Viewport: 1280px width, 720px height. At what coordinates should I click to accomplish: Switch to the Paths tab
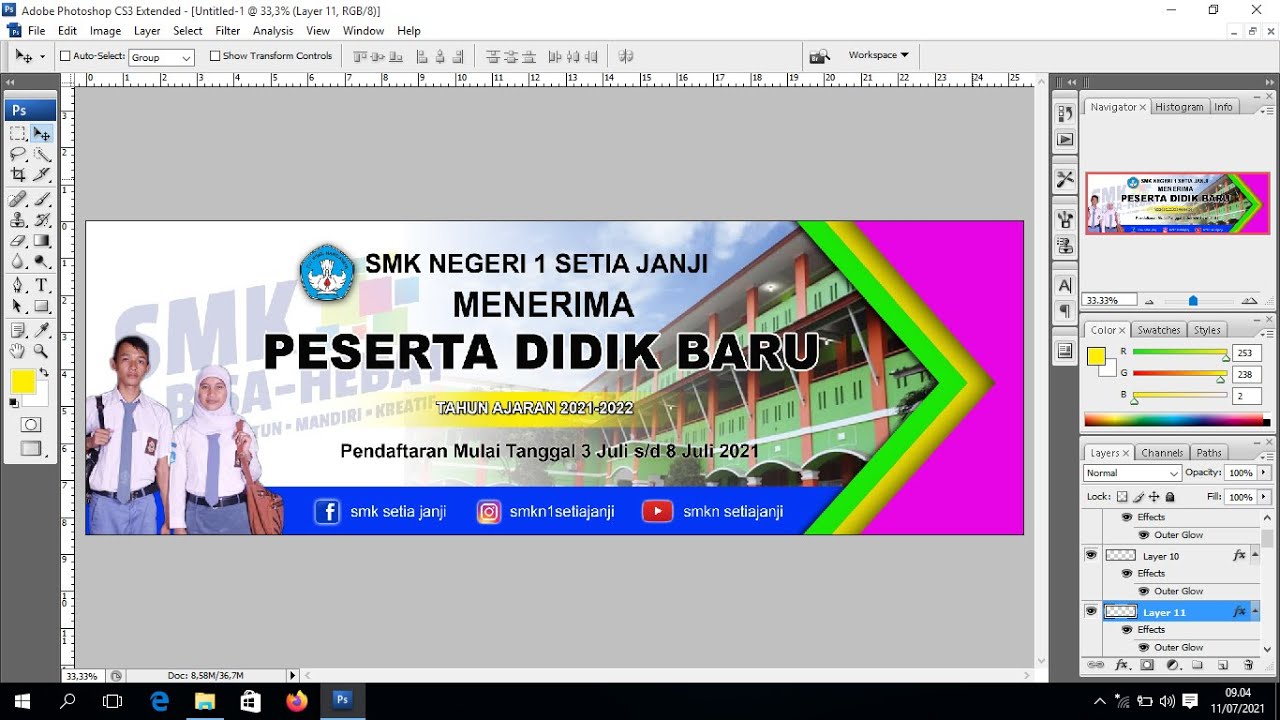pyautogui.click(x=1209, y=453)
